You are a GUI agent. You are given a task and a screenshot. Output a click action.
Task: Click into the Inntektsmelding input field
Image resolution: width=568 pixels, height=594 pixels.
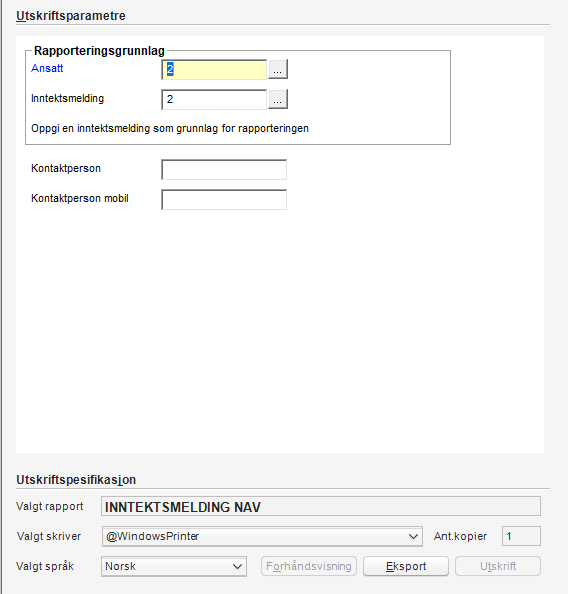214,99
